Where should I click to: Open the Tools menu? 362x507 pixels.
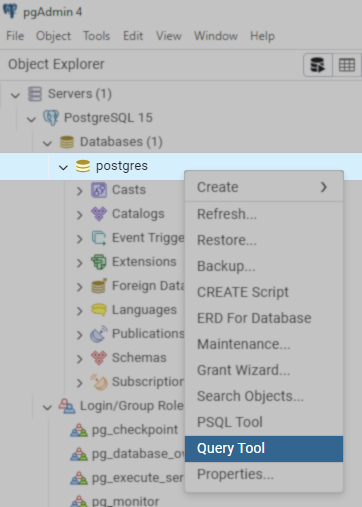[96, 36]
